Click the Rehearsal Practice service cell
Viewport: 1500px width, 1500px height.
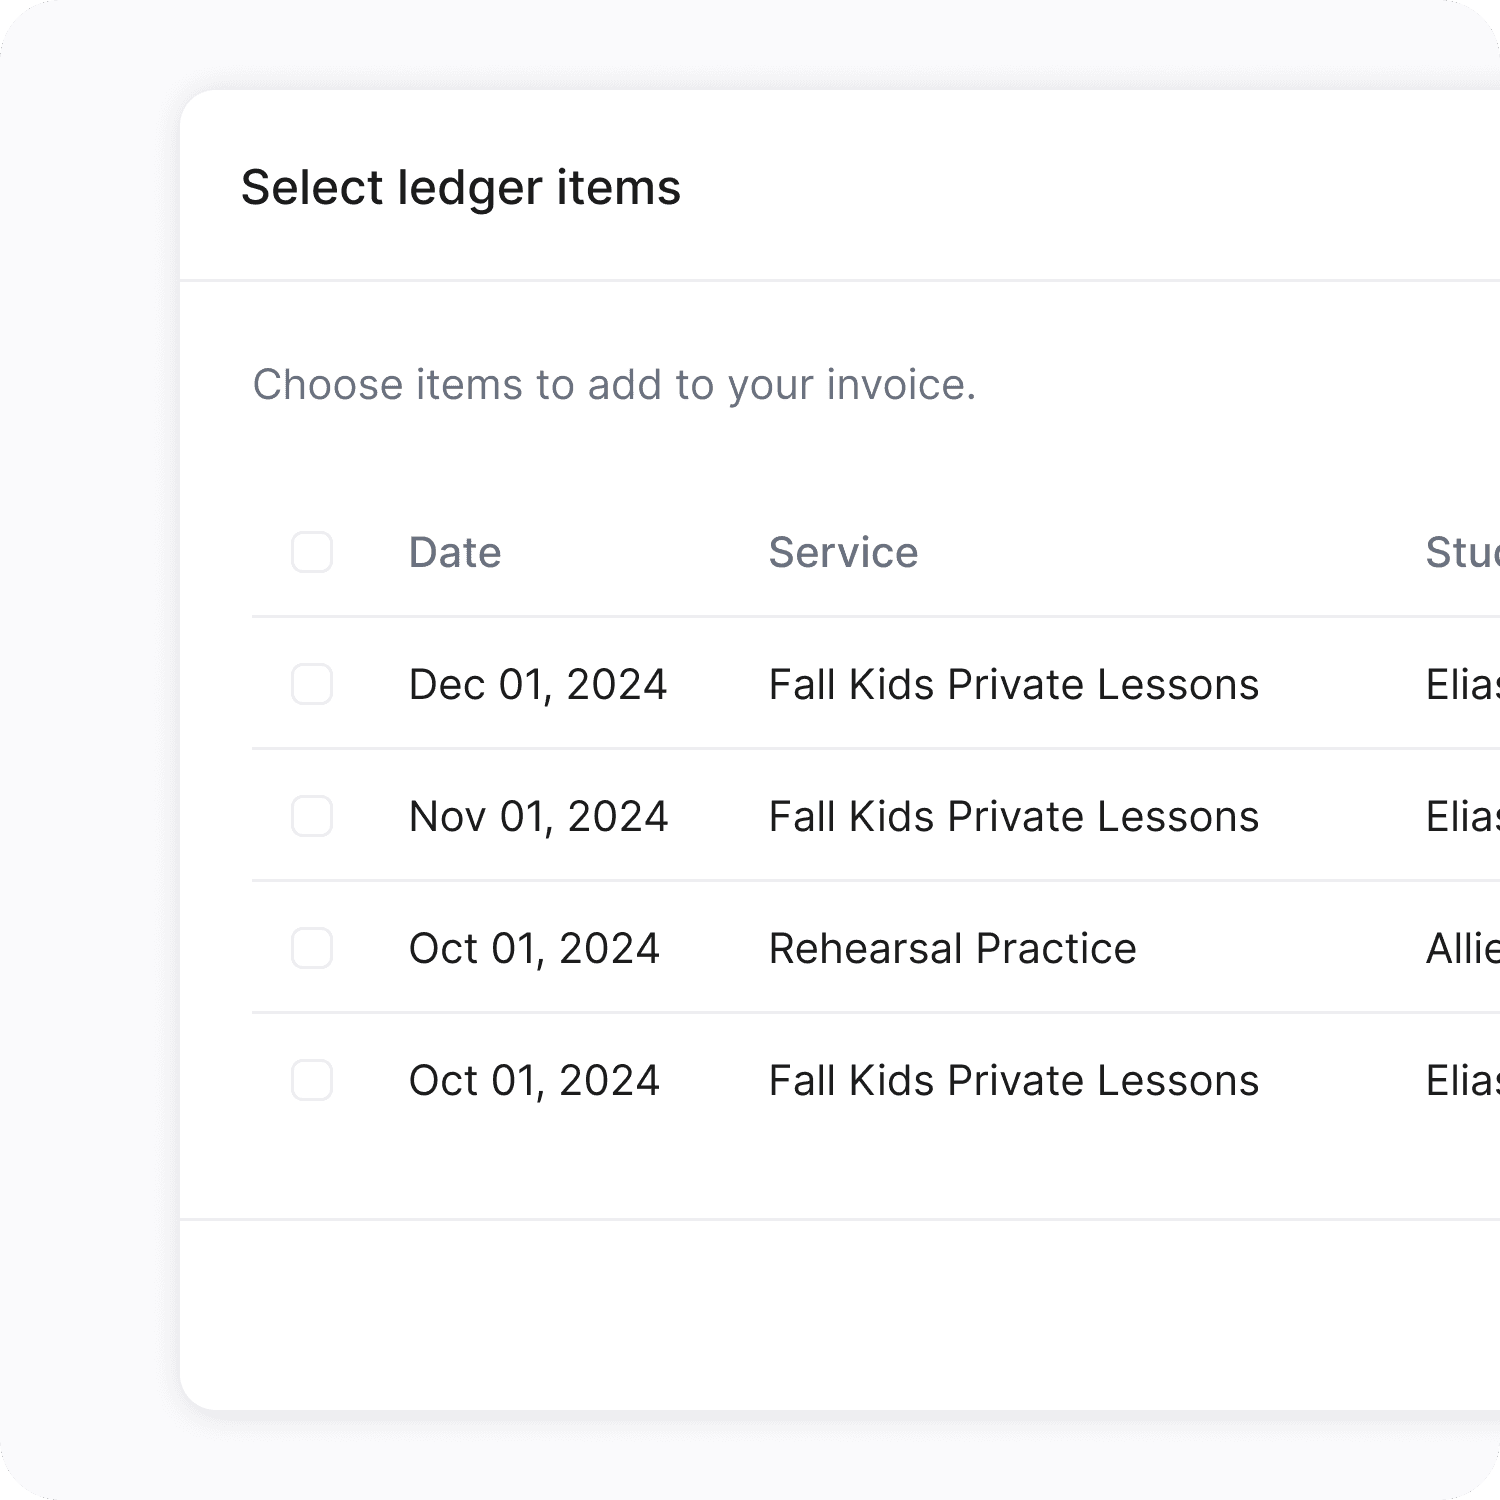[x=952, y=948]
